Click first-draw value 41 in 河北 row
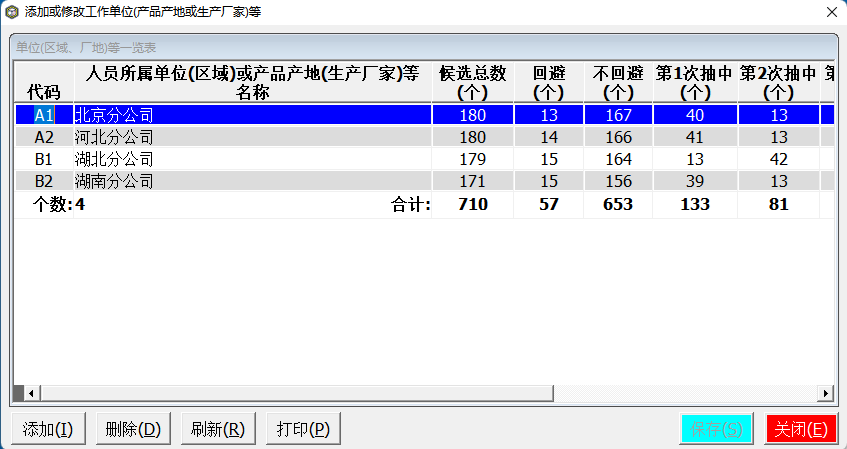 point(695,137)
